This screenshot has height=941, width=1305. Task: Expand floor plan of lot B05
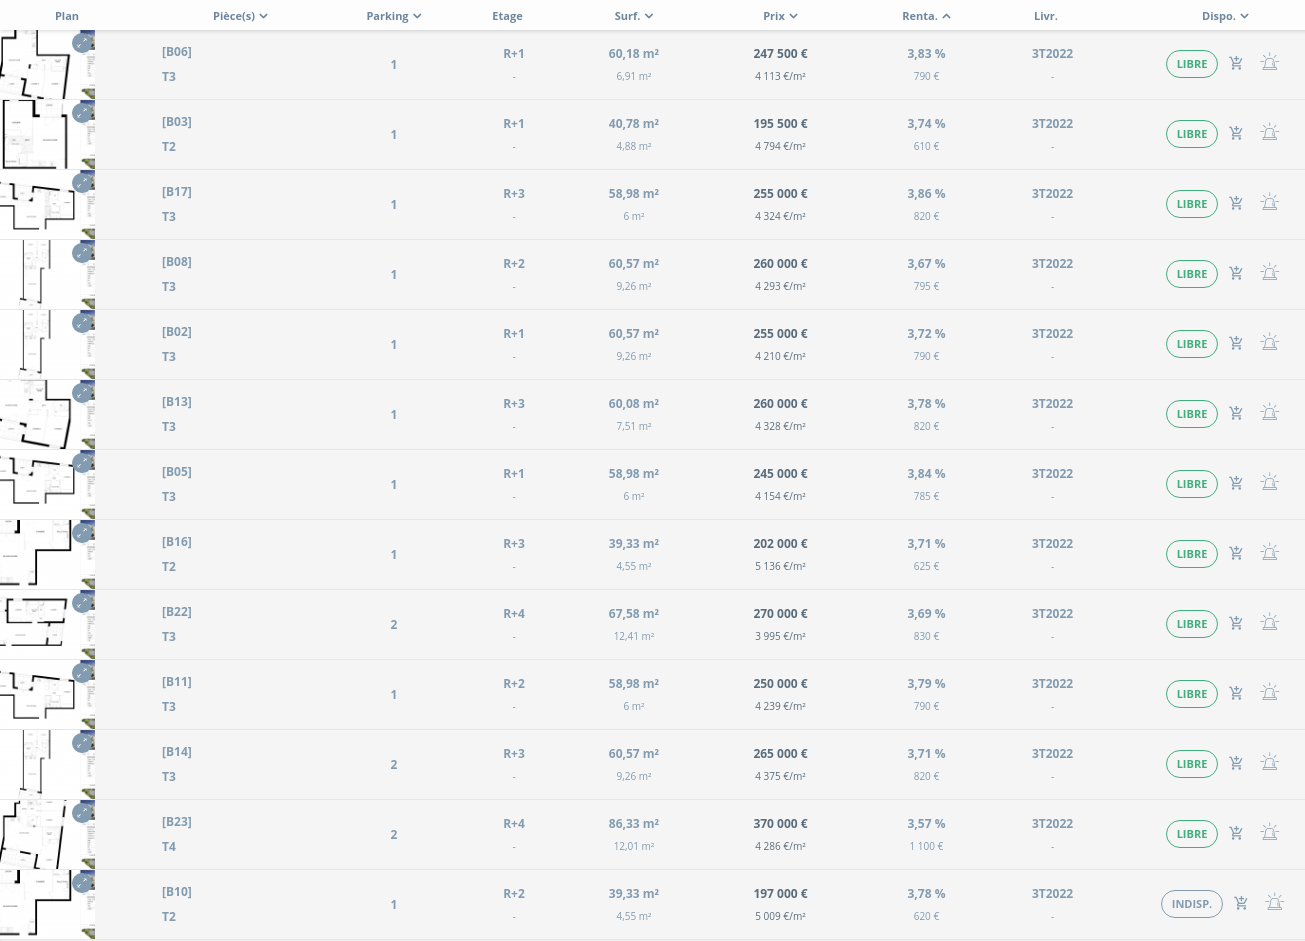82,463
